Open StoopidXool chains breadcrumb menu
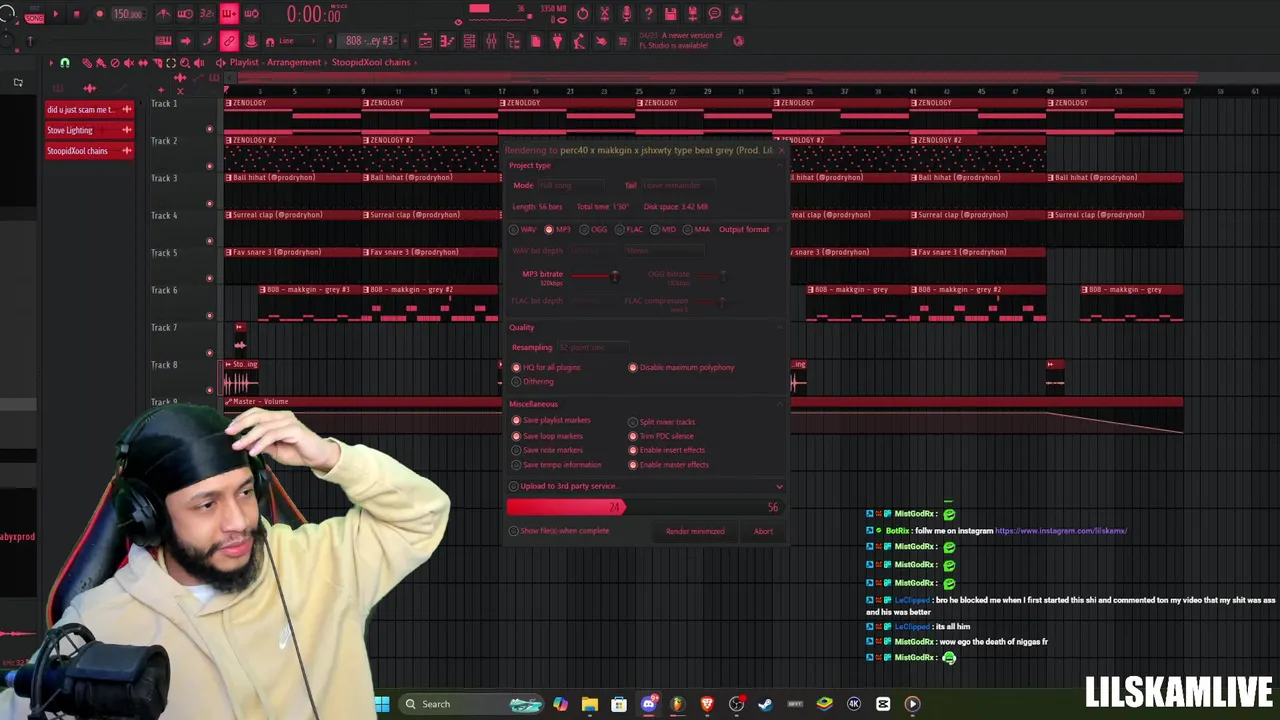 [x=371, y=62]
